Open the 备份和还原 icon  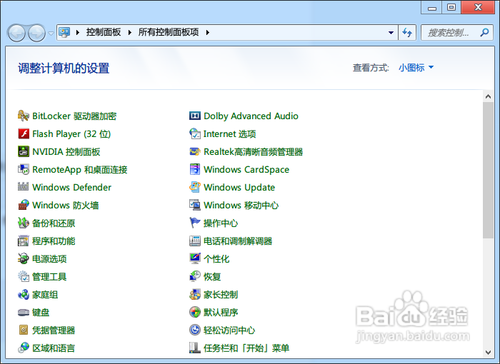click(23, 223)
